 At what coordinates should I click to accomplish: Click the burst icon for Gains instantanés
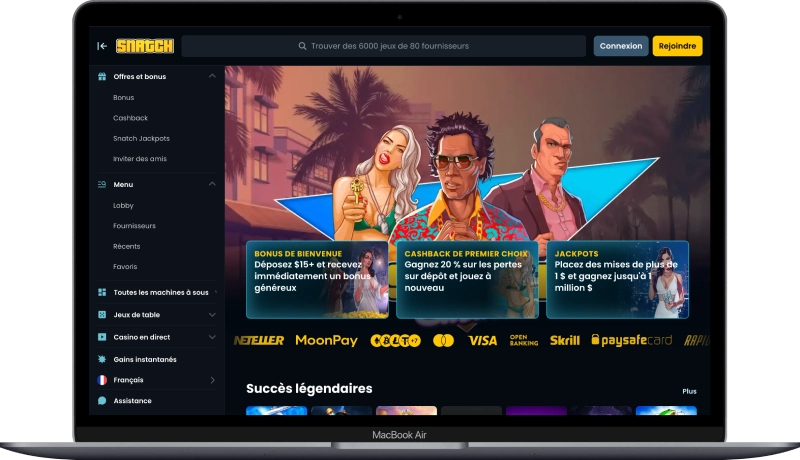pos(102,359)
